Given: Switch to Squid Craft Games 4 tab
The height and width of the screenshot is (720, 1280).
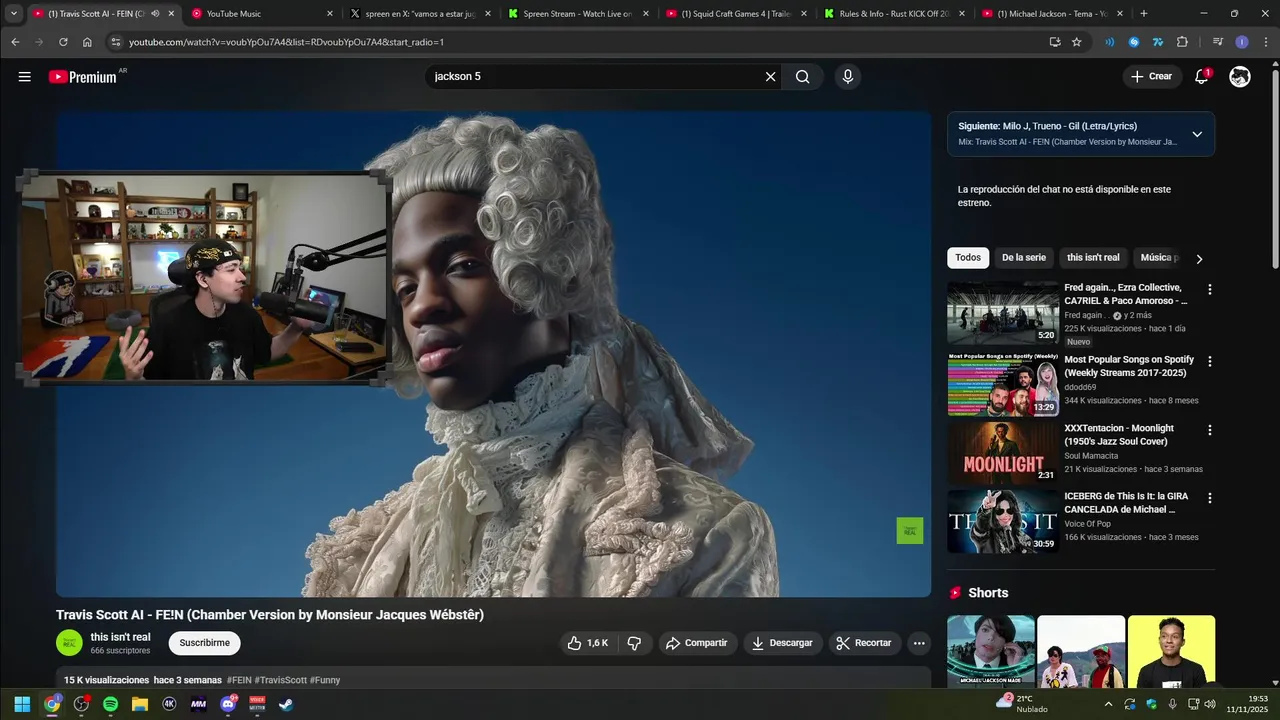Looking at the screenshot, I should [736, 14].
